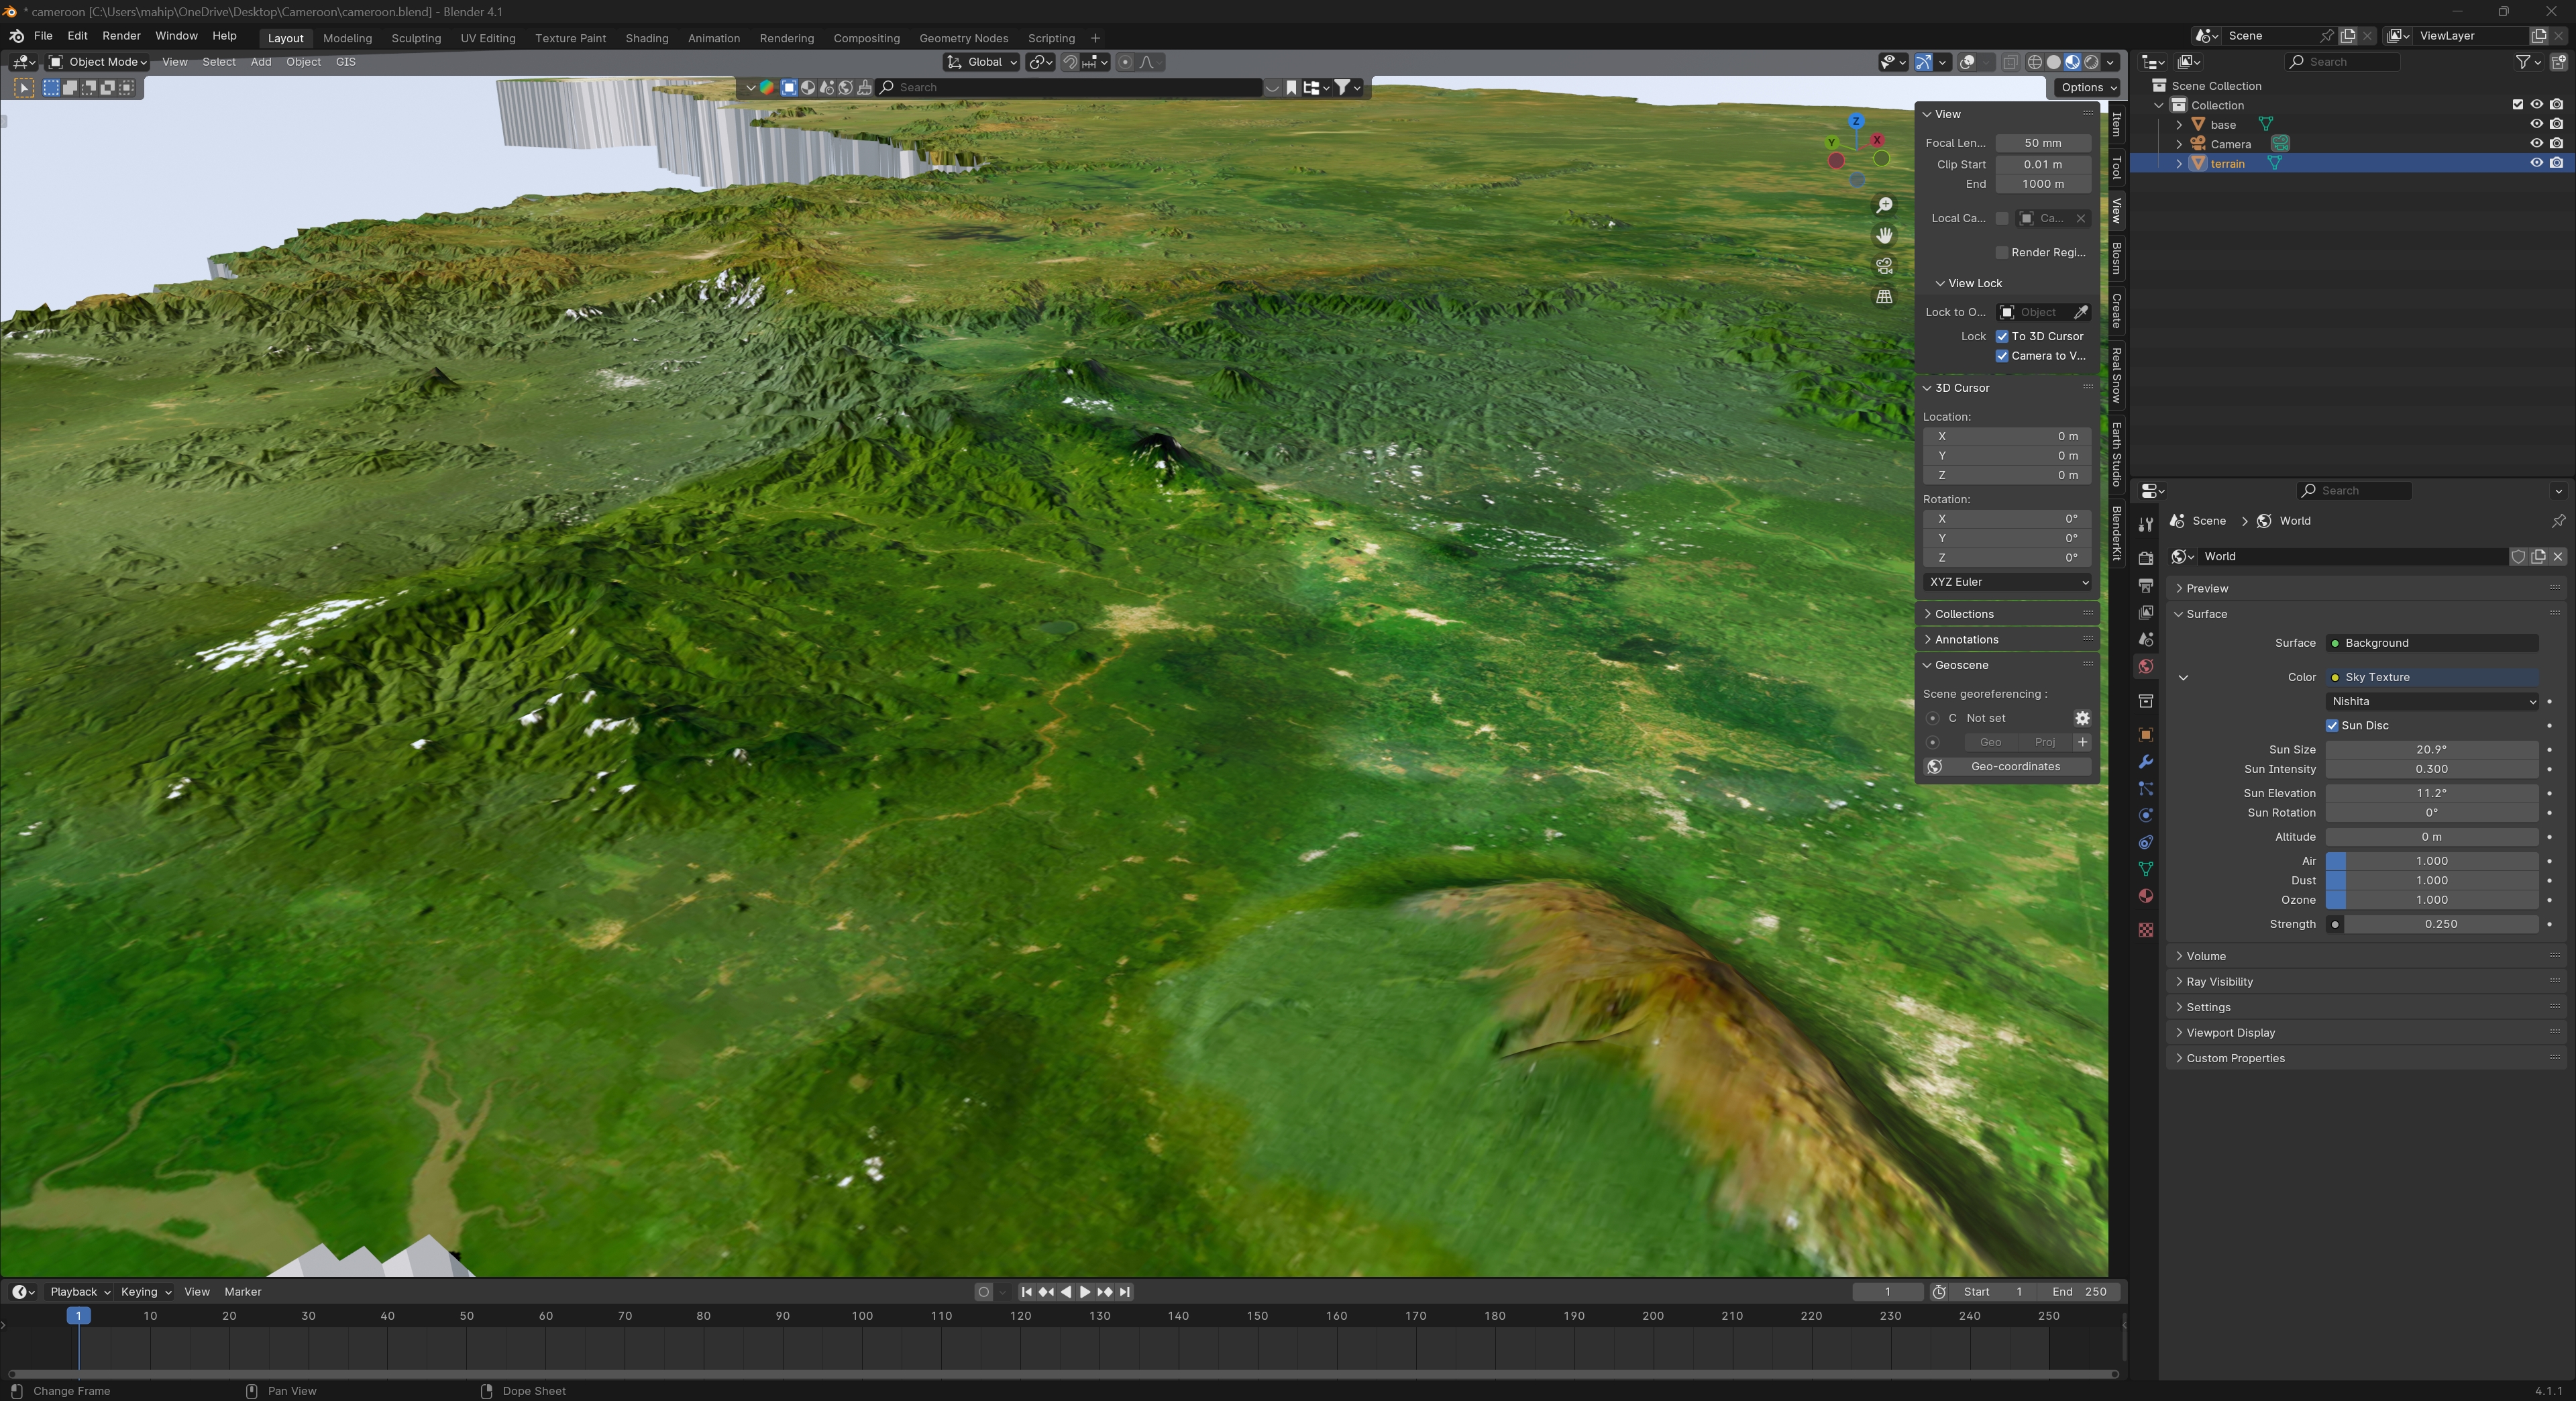Viewport: 2576px width, 1401px height.
Task: Switch perspective/orthographic grid icon
Action: click(1884, 297)
